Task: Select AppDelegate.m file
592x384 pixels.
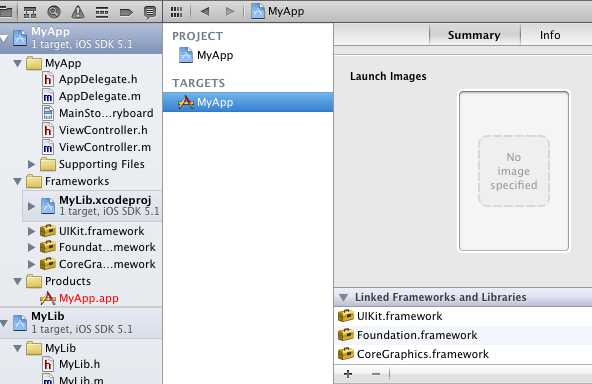Action: [x=92, y=96]
